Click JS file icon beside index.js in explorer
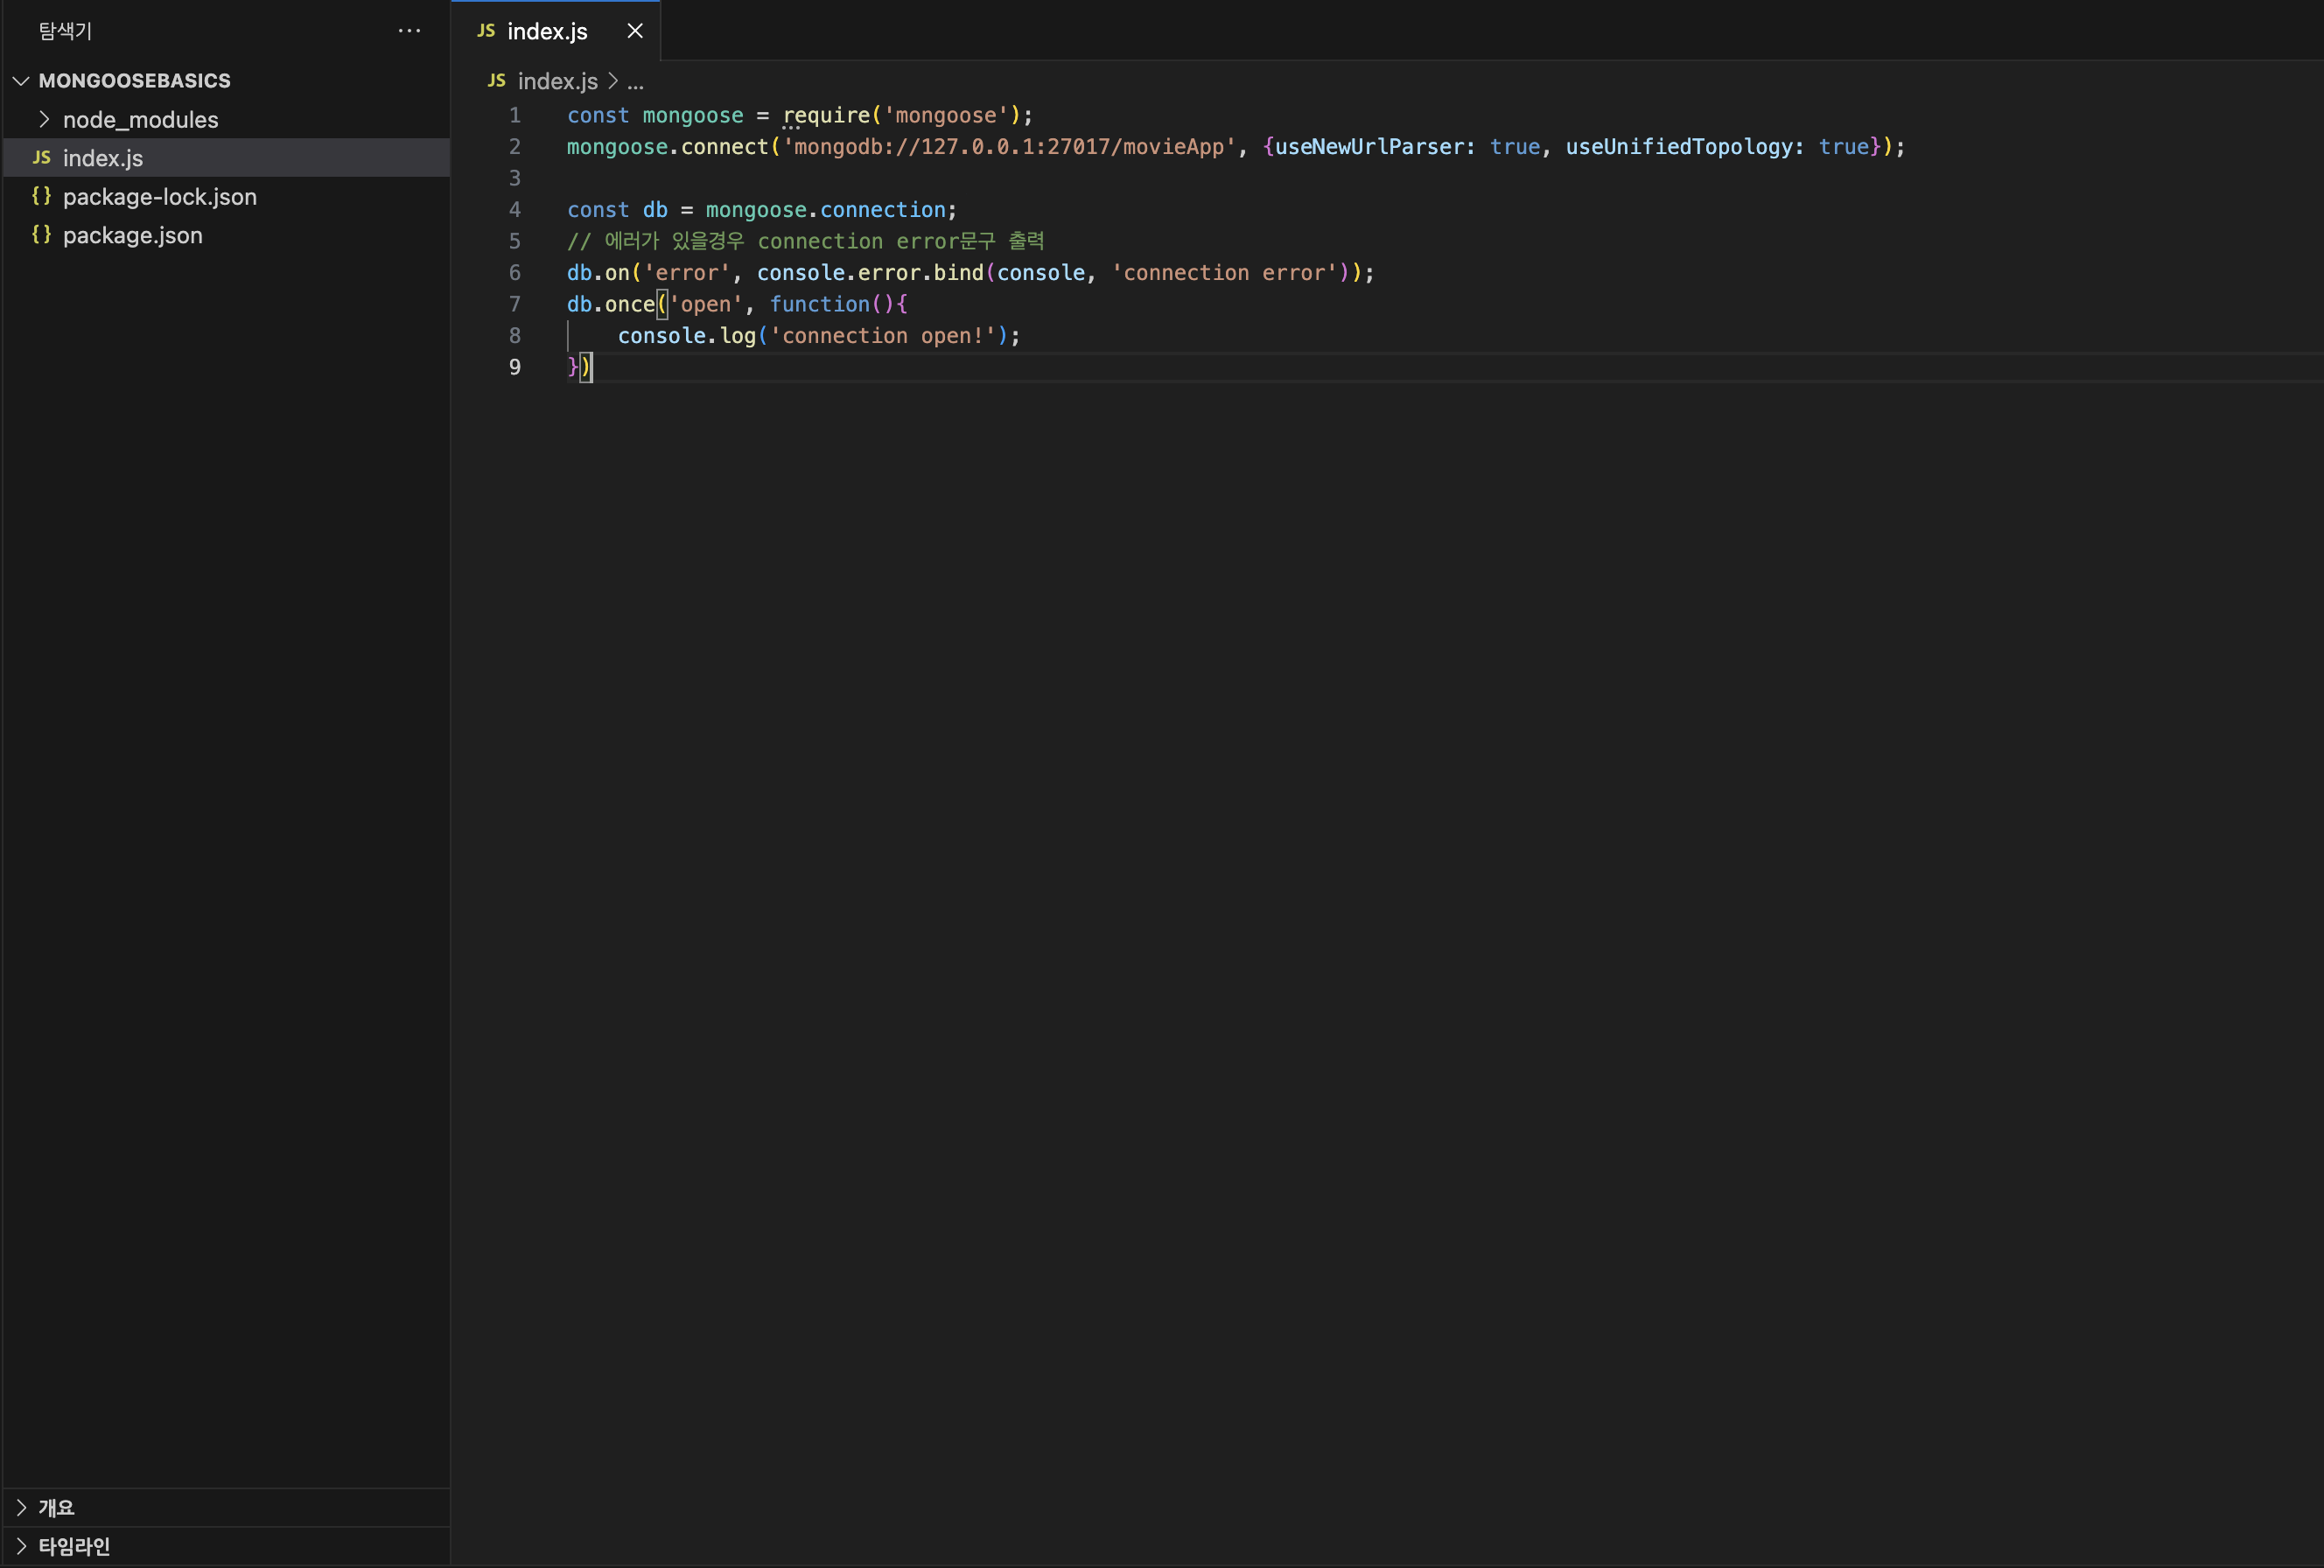 [42, 158]
